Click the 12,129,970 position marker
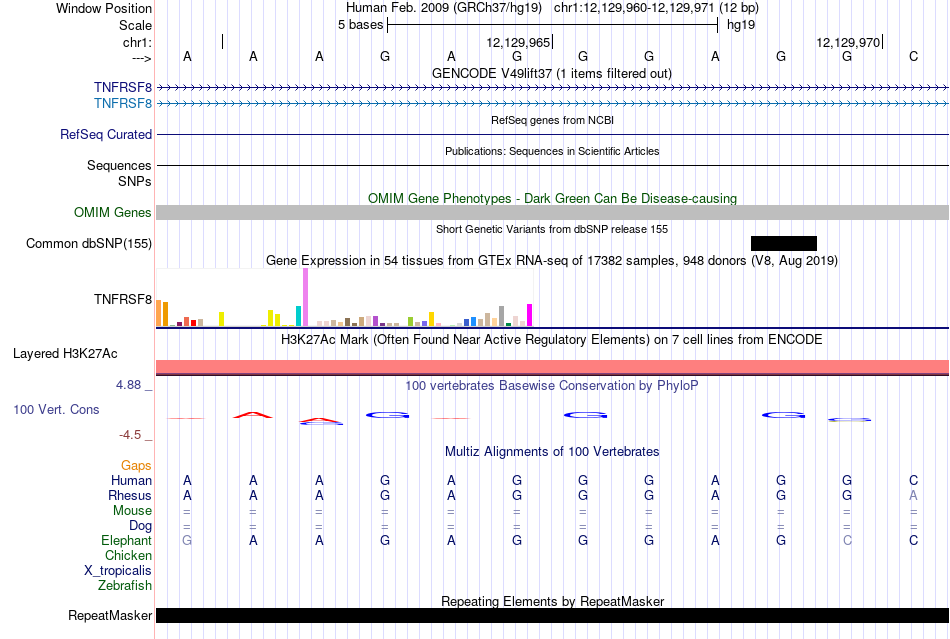 coord(848,42)
